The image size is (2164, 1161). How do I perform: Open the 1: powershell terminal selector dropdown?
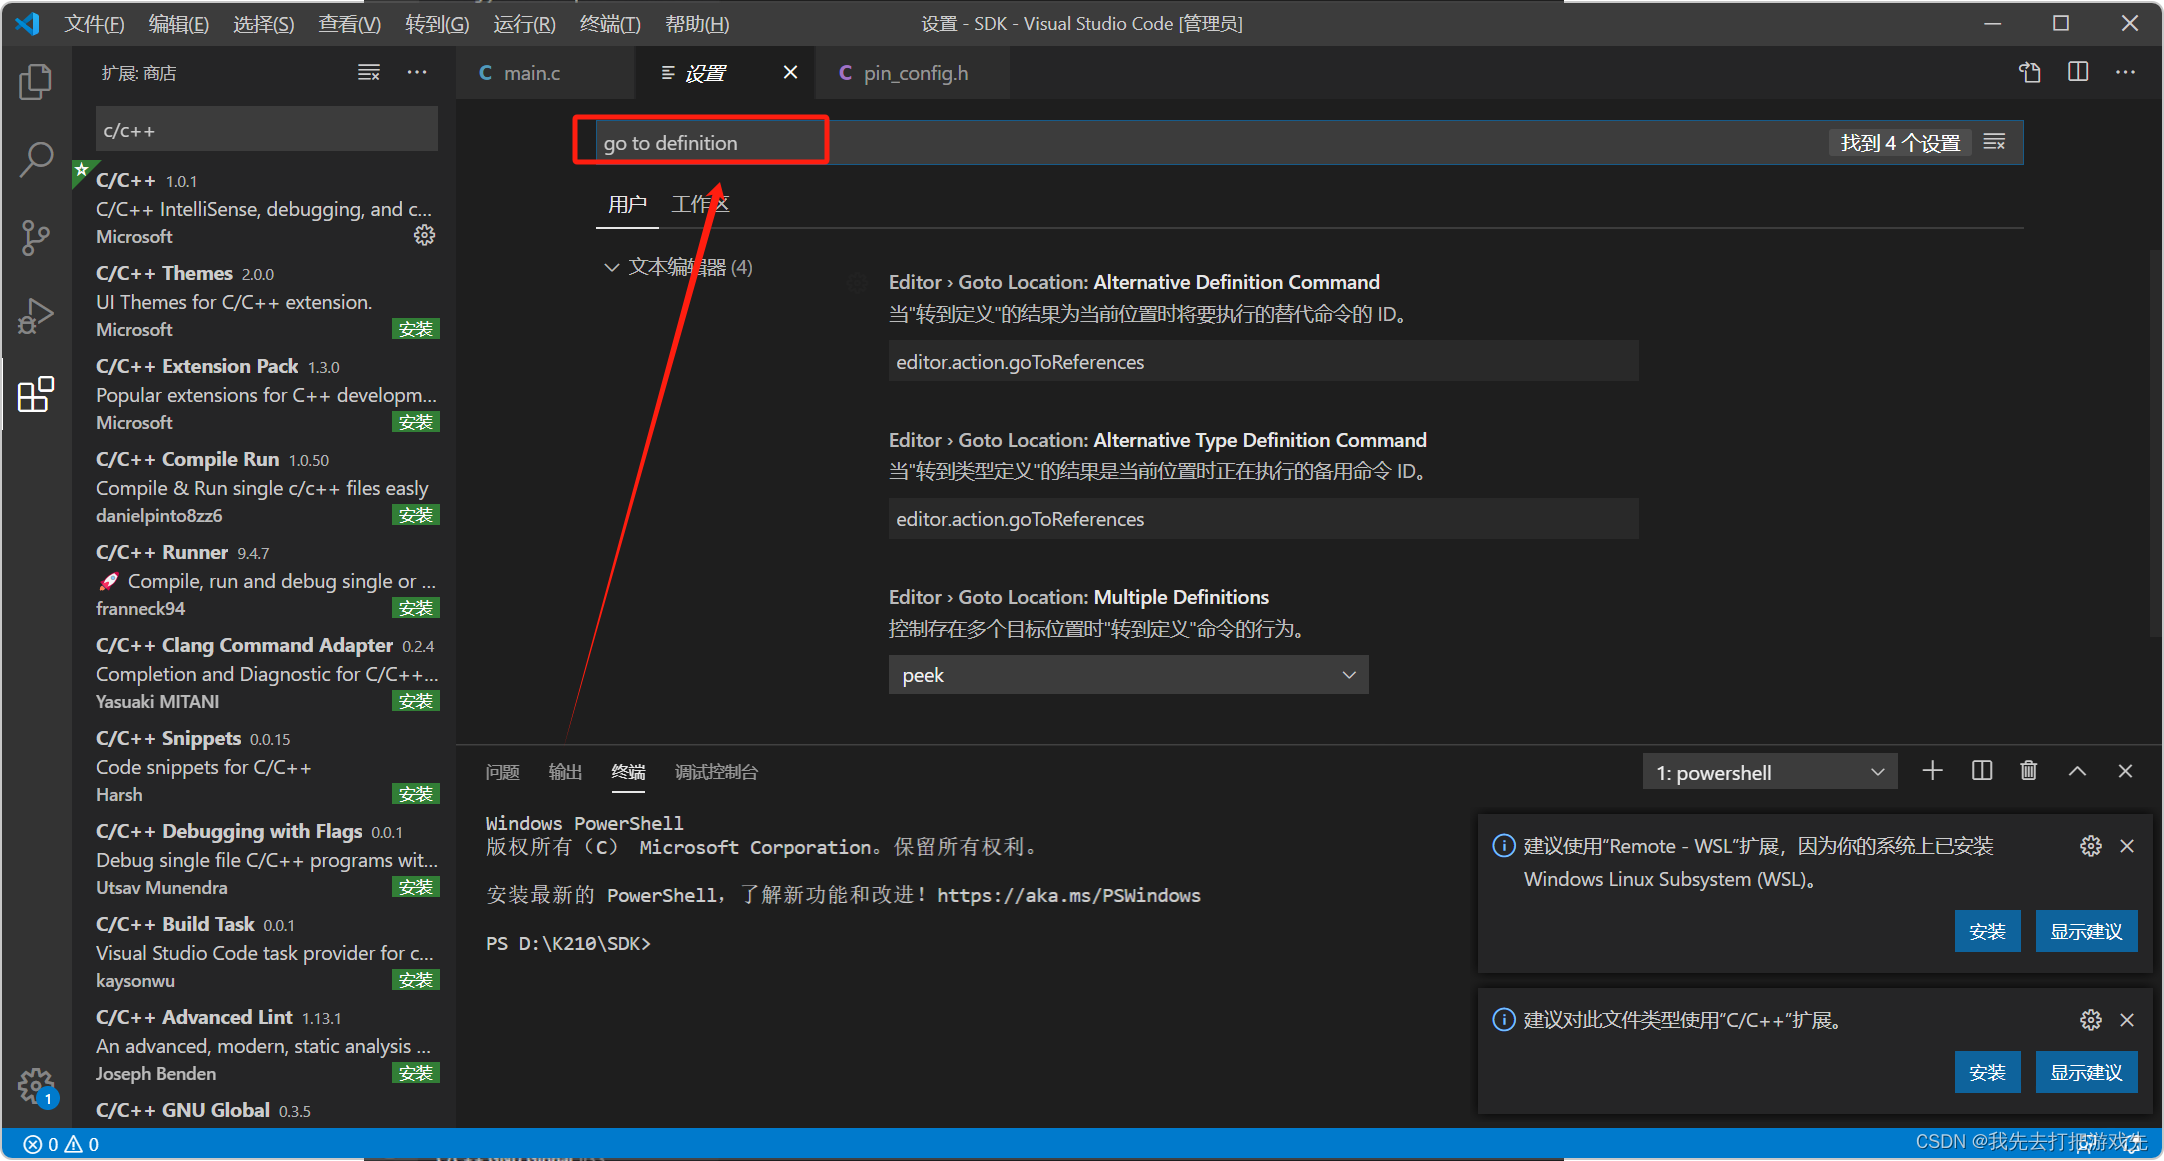tap(1770, 772)
